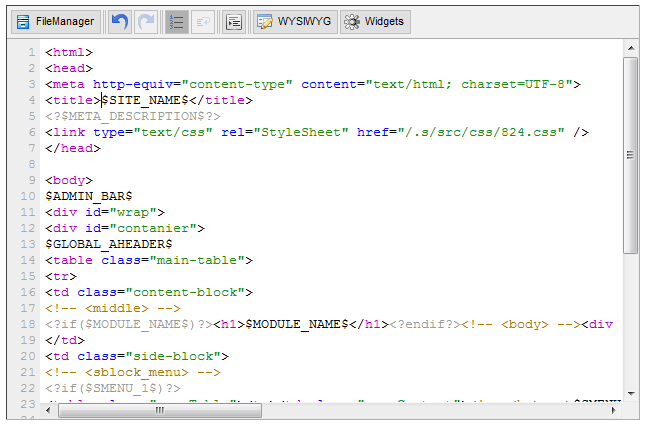Open the FileManager
Screen dimensions: 646x425
[x=55, y=21]
